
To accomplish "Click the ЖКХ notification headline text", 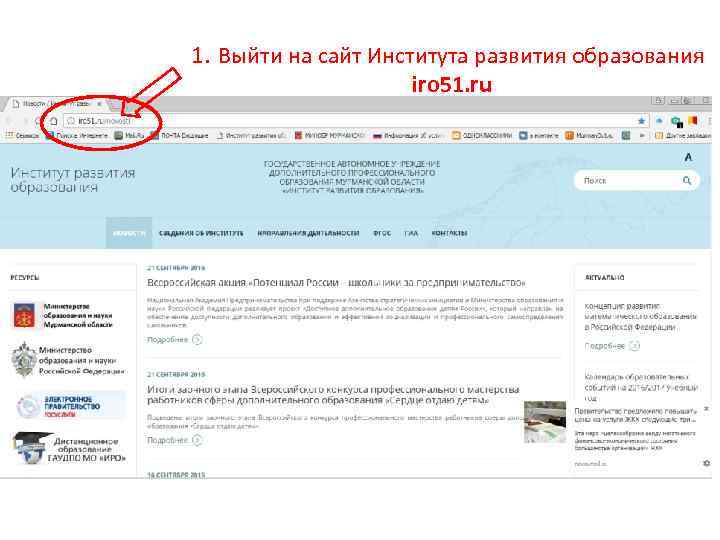I will click(636, 415).
